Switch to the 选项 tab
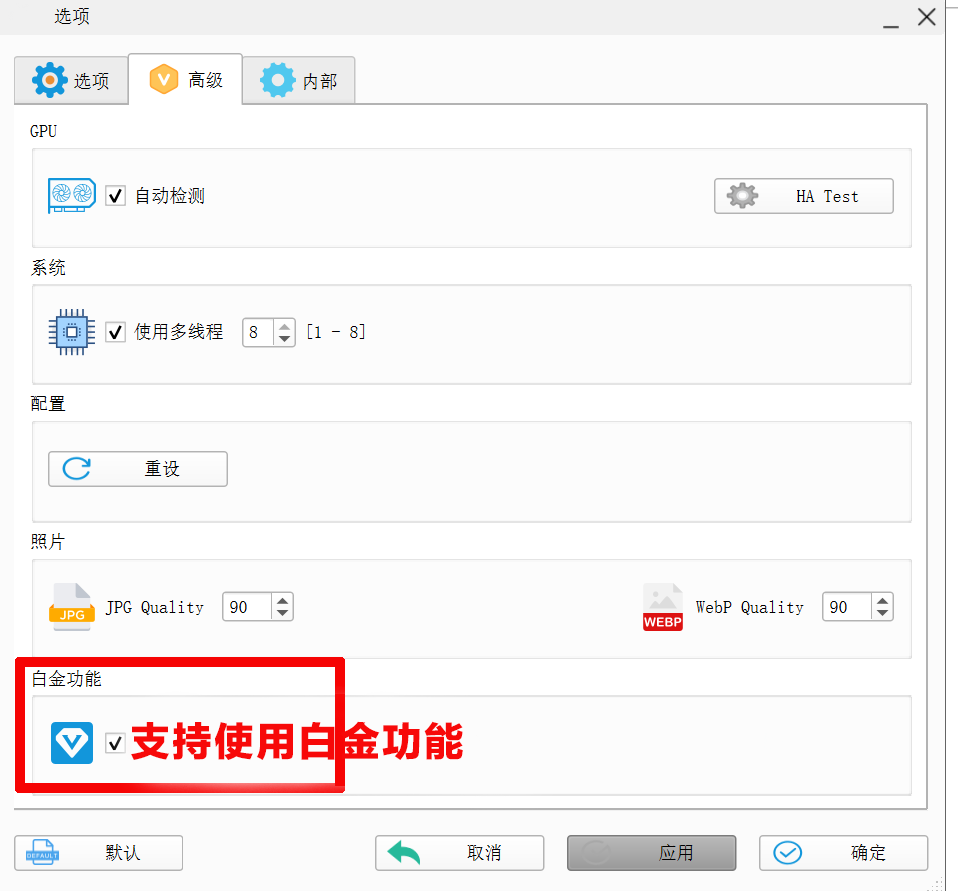The height and width of the screenshot is (891, 958). pyautogui.click(x=71, y=80)
